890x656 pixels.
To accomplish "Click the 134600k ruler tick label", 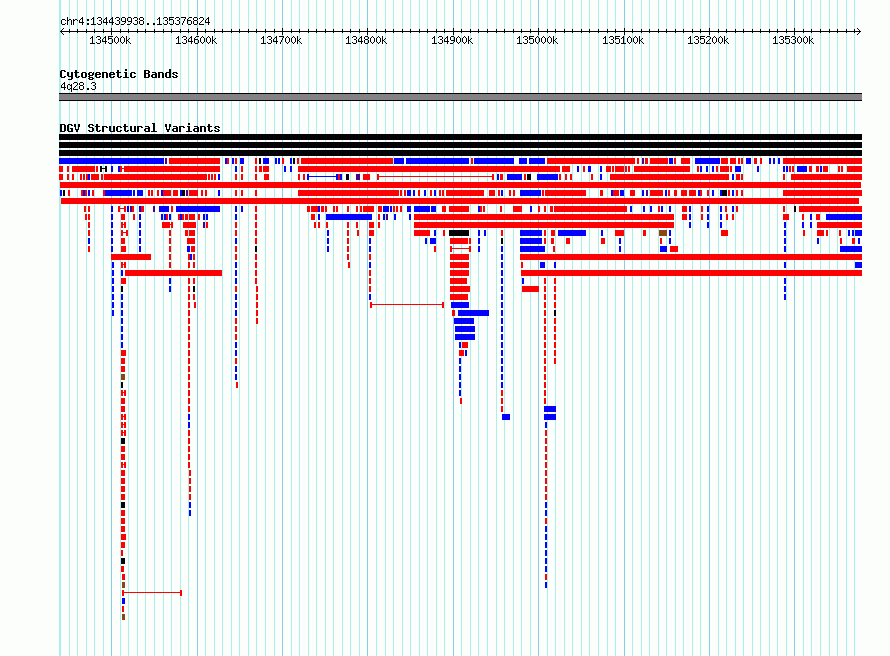I will coord(196,40).
